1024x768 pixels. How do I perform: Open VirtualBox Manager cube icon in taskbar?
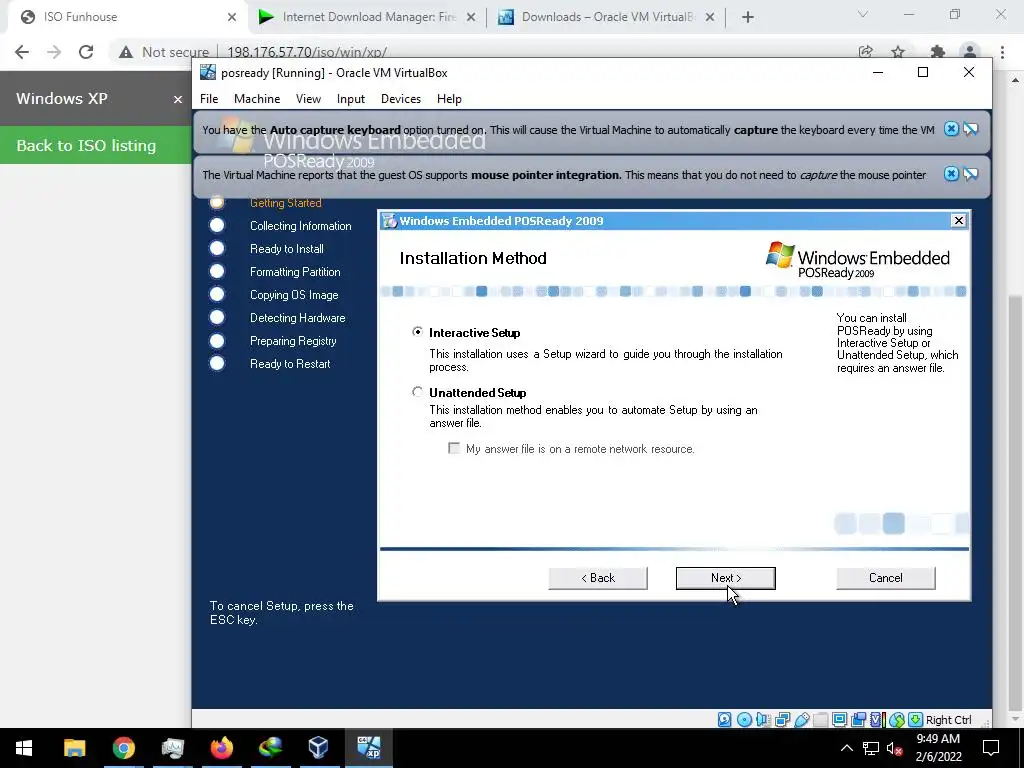coord(319,748)
